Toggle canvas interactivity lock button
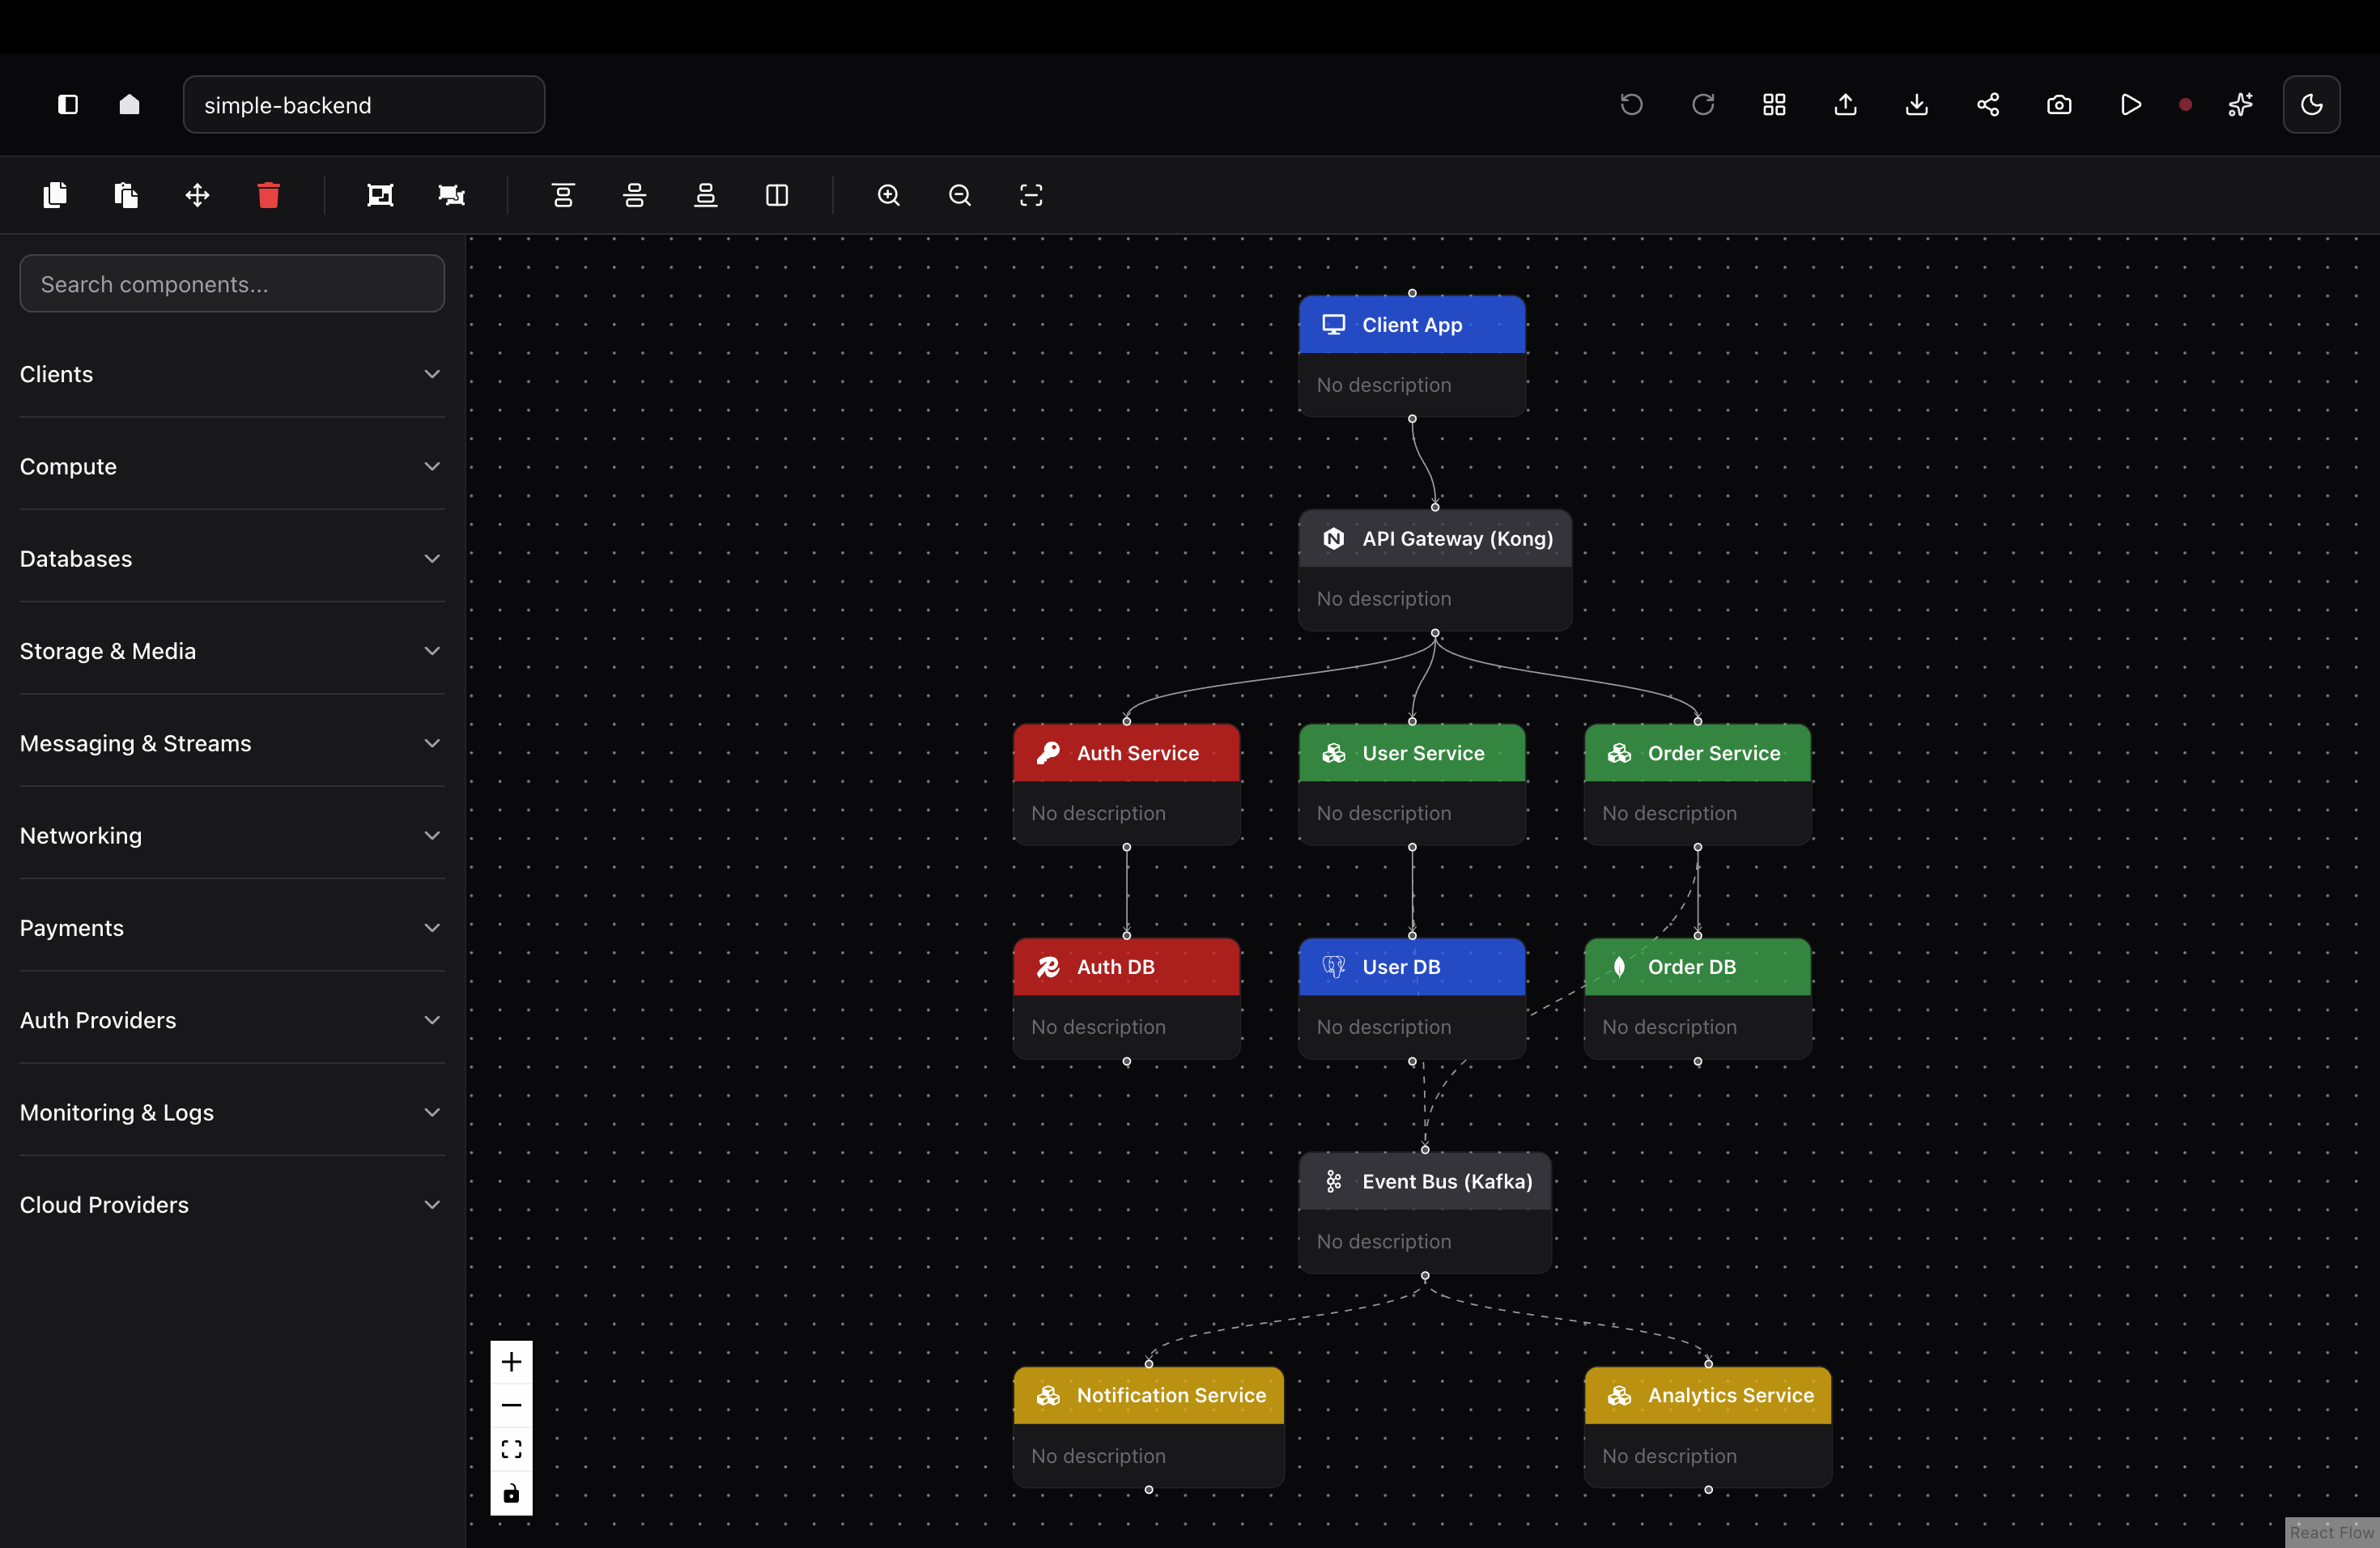This screenshot has width=2380, height=1548. [x=511, y=1493]
